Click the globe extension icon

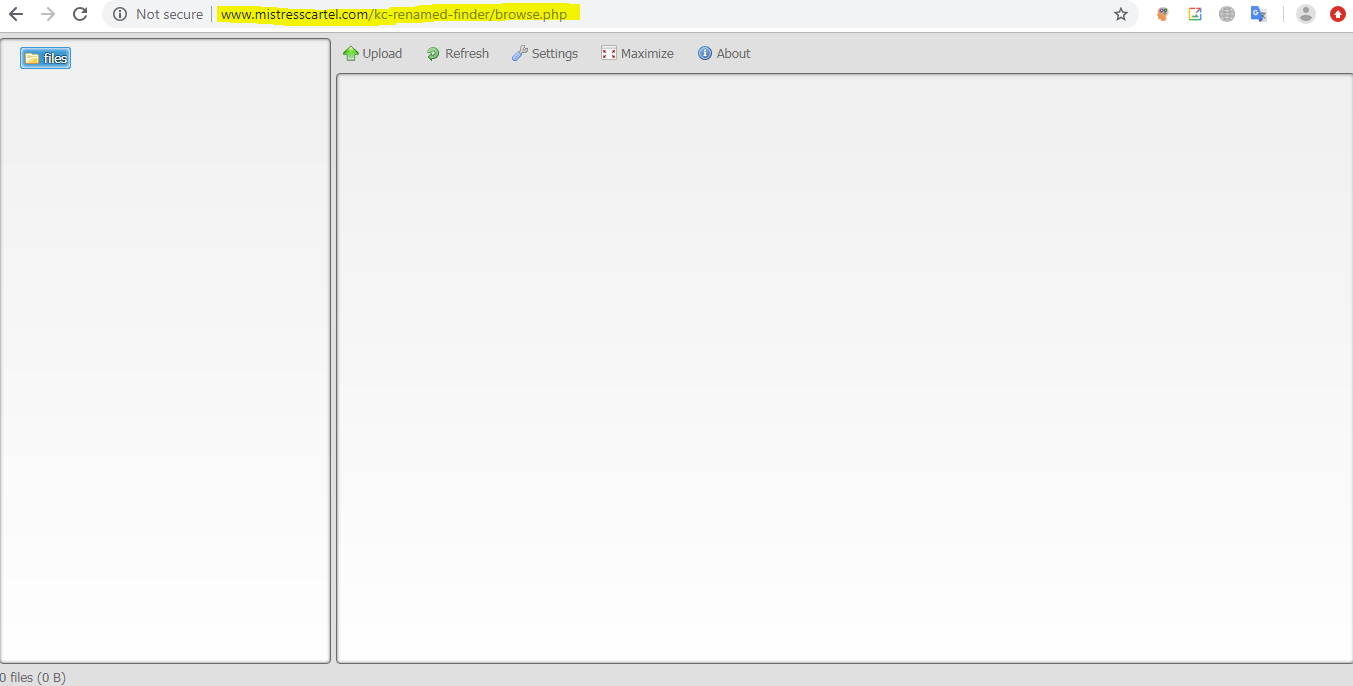[x=1227, y=14]
